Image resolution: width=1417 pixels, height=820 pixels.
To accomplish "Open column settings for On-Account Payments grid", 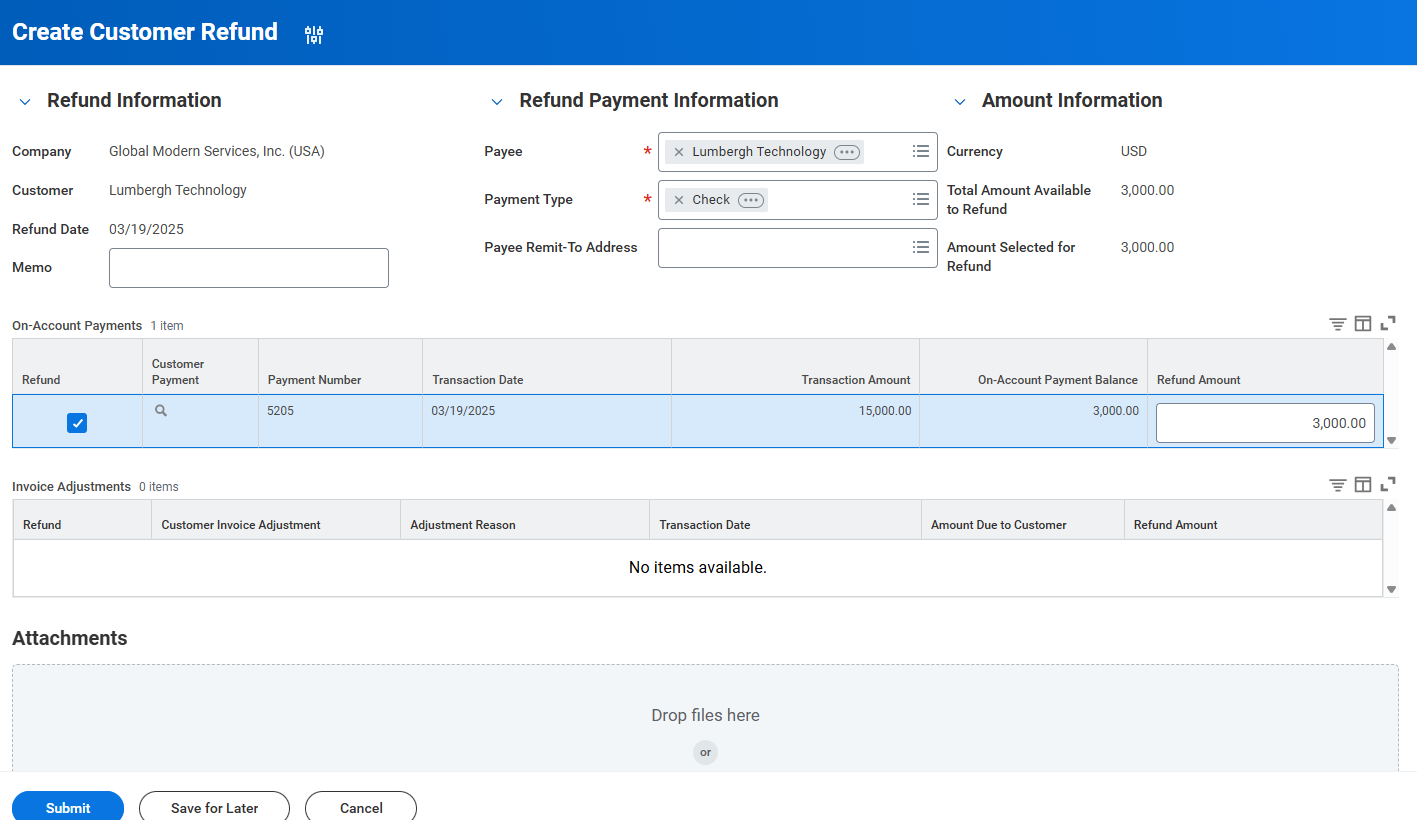I will pos(1363,324).
